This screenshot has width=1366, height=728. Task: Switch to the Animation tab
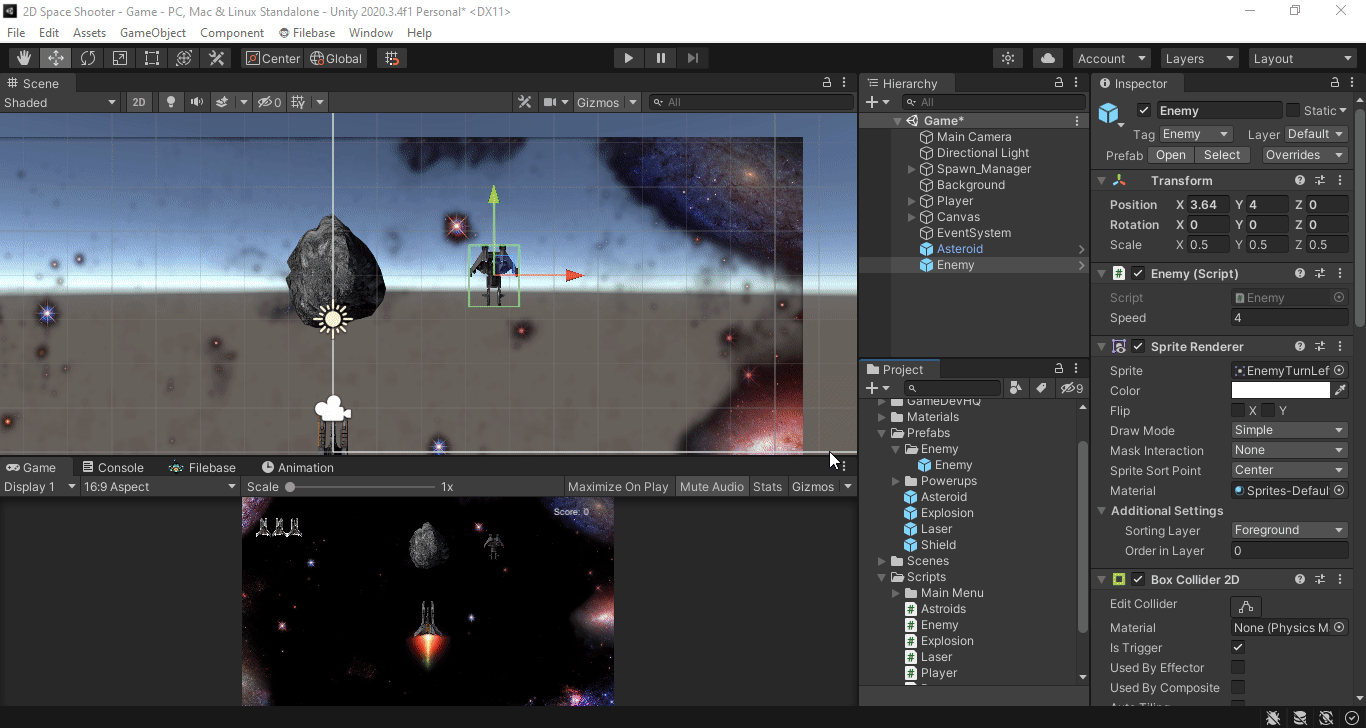[297, 467]
